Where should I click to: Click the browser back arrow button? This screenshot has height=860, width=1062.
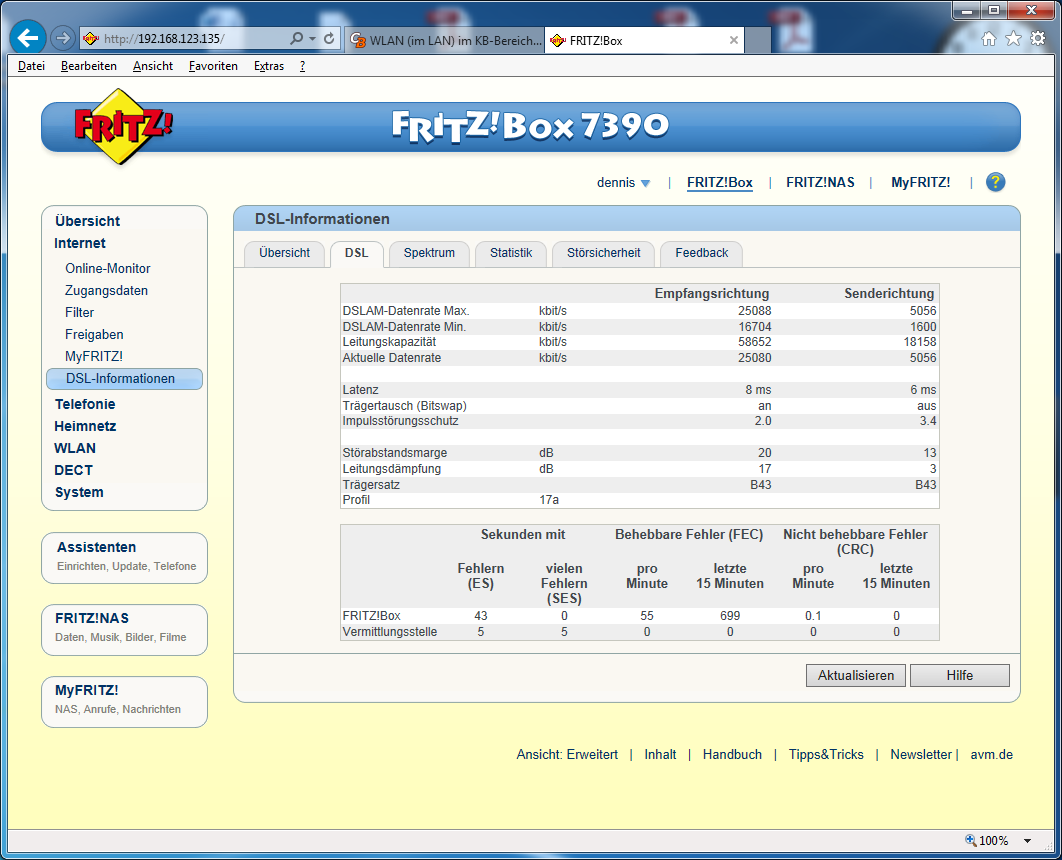click(x=28, y=38)
